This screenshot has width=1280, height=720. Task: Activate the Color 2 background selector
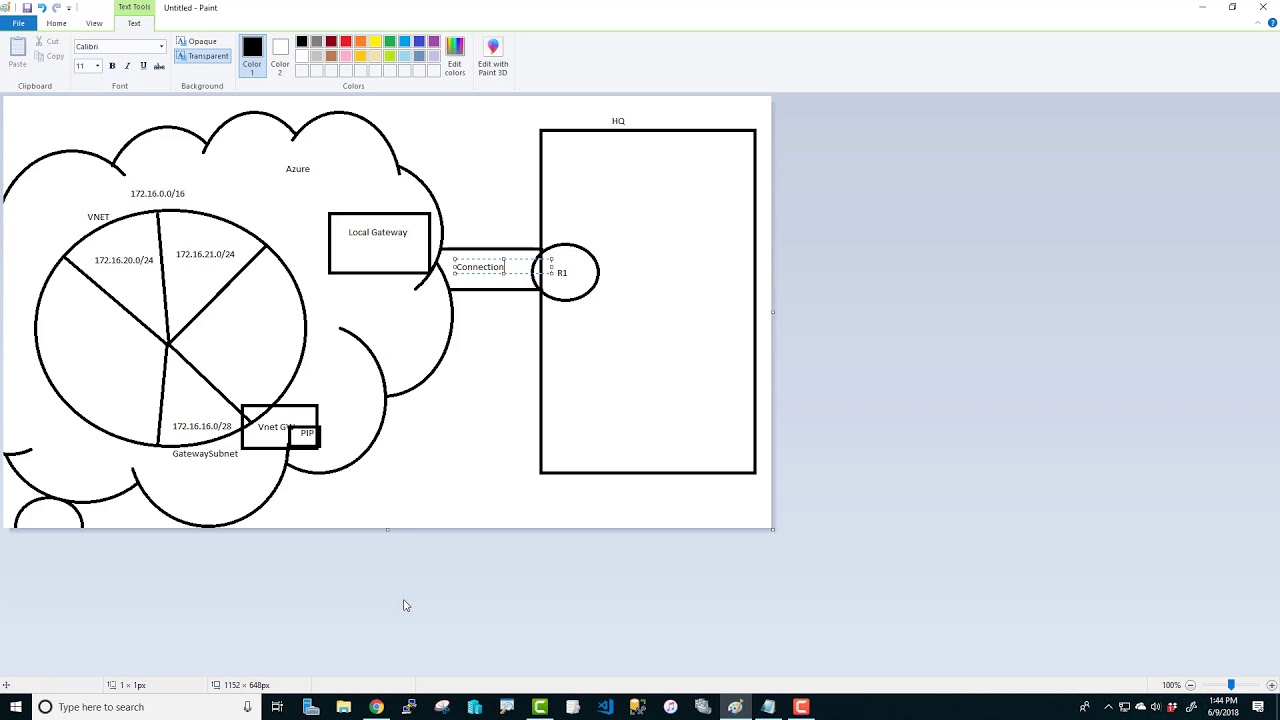280,55
